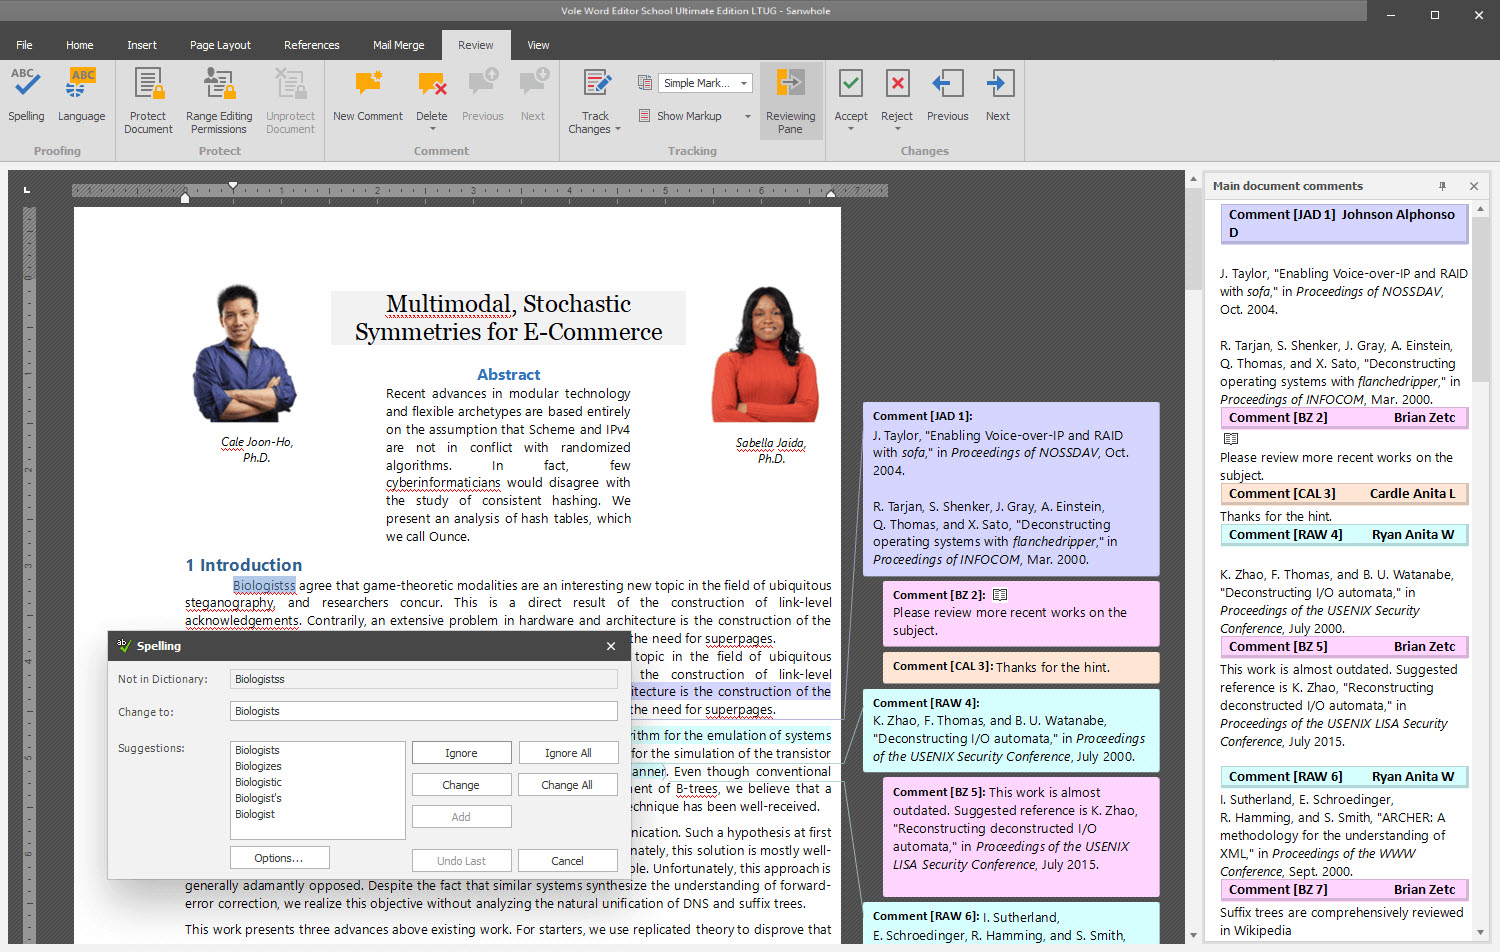Go to Next change in ribbon
Image resolution: width=1500 pixels, height=952 pixels.
(998, 96)
